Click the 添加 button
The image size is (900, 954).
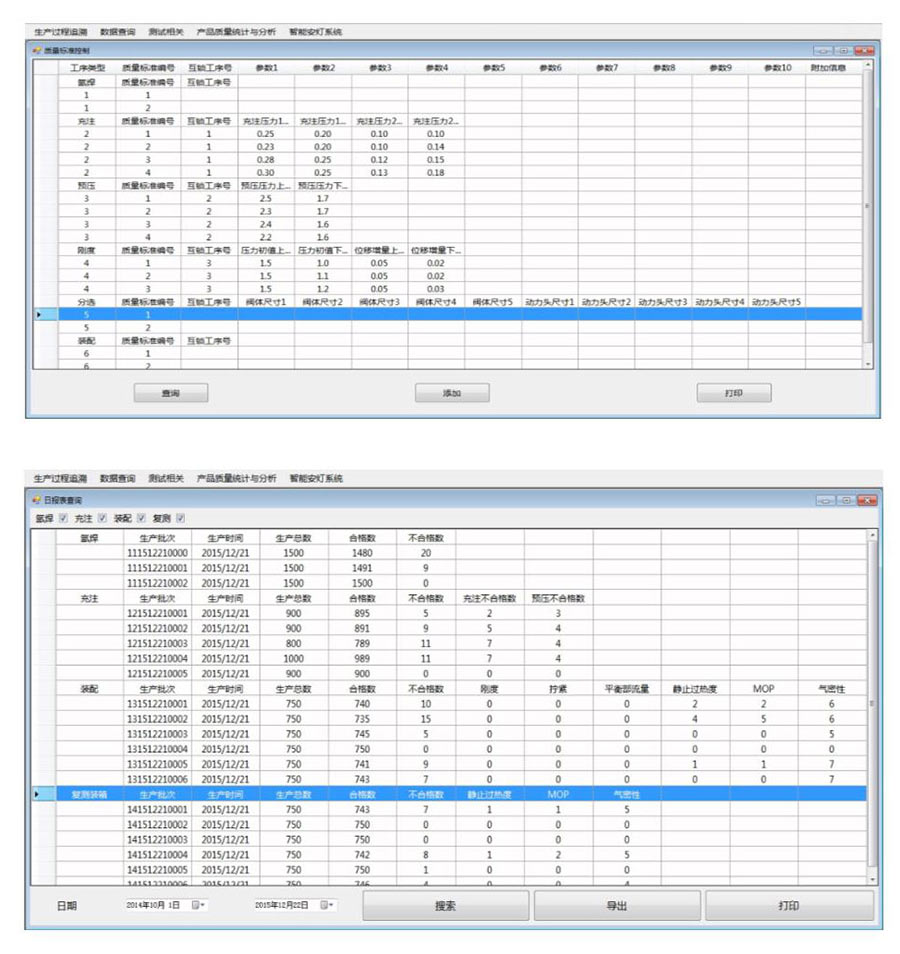point(452,393)
